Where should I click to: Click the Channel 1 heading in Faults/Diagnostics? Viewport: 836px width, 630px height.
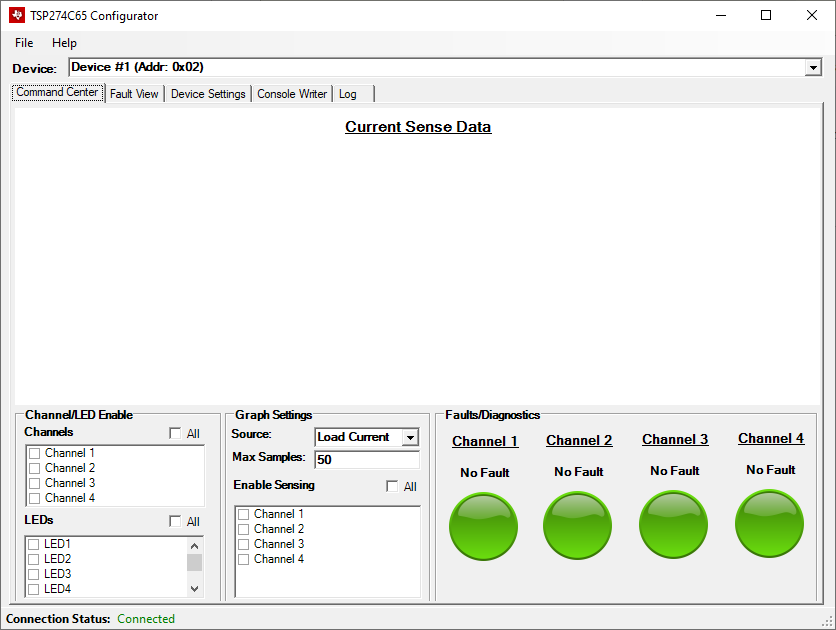[485, 442]
